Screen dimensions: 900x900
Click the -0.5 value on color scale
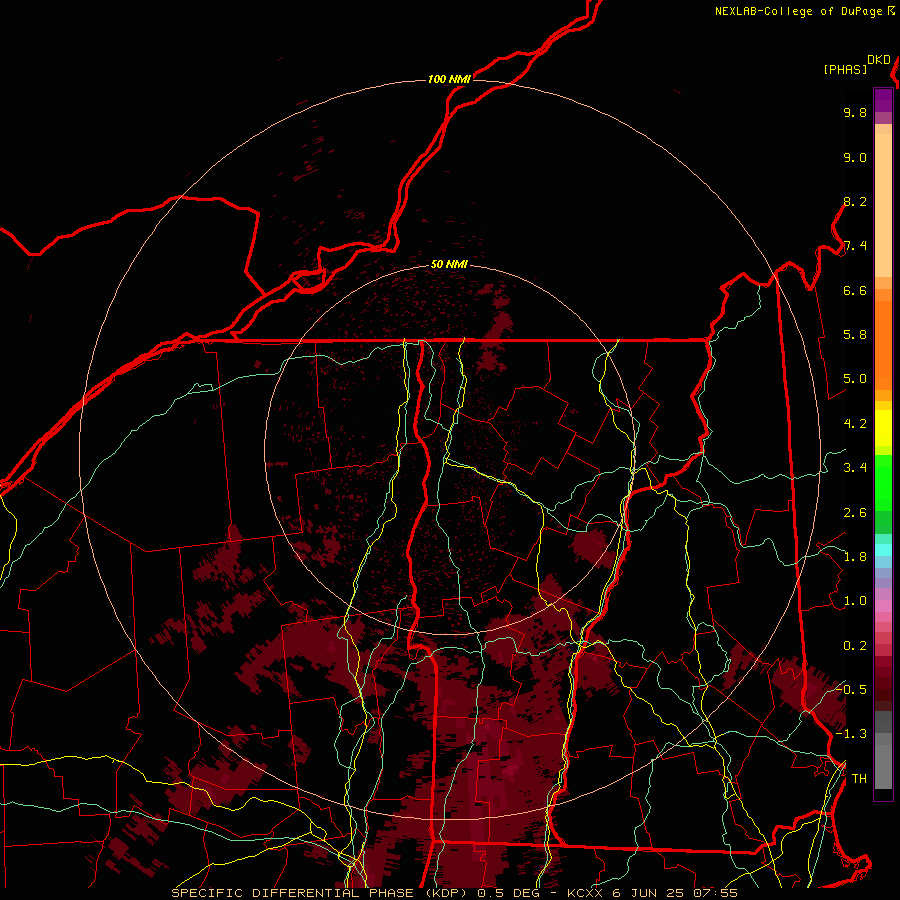tap(852, 689)
